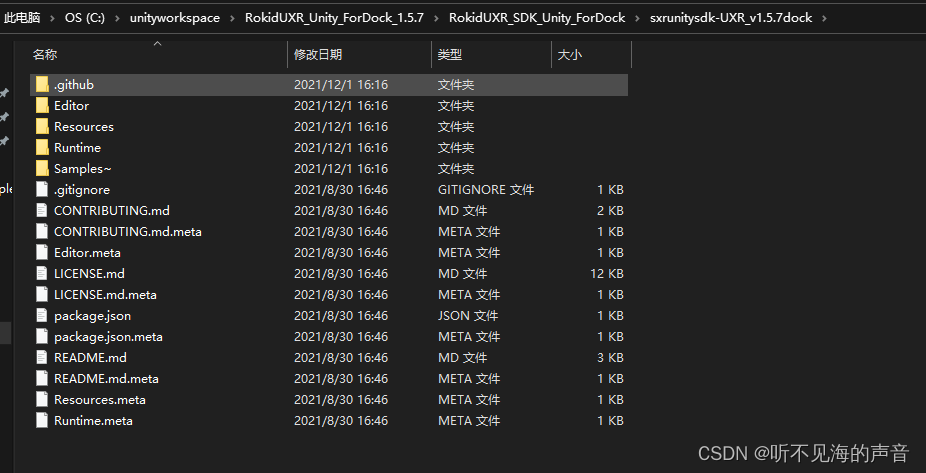The height and width of the screenshot is (473, 926).
Task: Select the CONTRIBUTING.md.meta file name
Action: pos(128,231)
